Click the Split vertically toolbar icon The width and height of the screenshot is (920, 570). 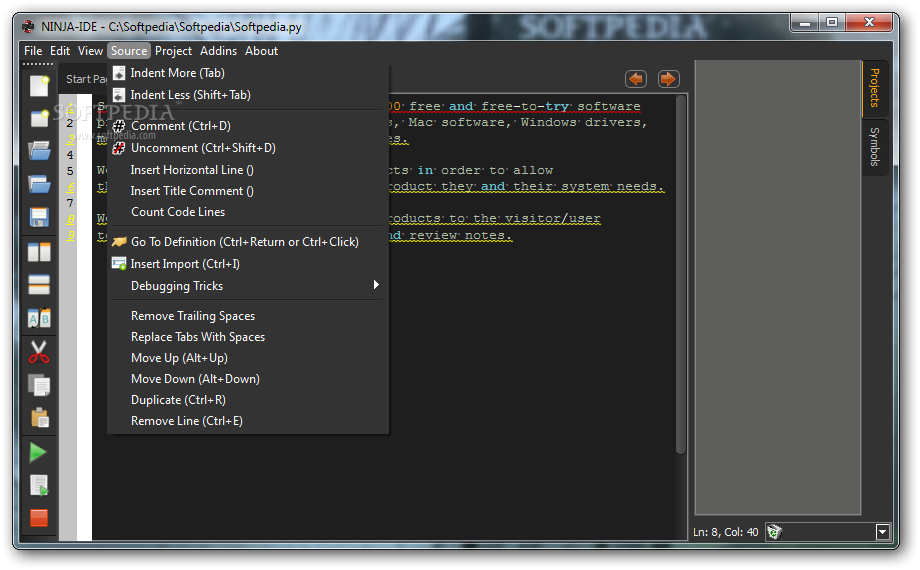coord(39,252)
